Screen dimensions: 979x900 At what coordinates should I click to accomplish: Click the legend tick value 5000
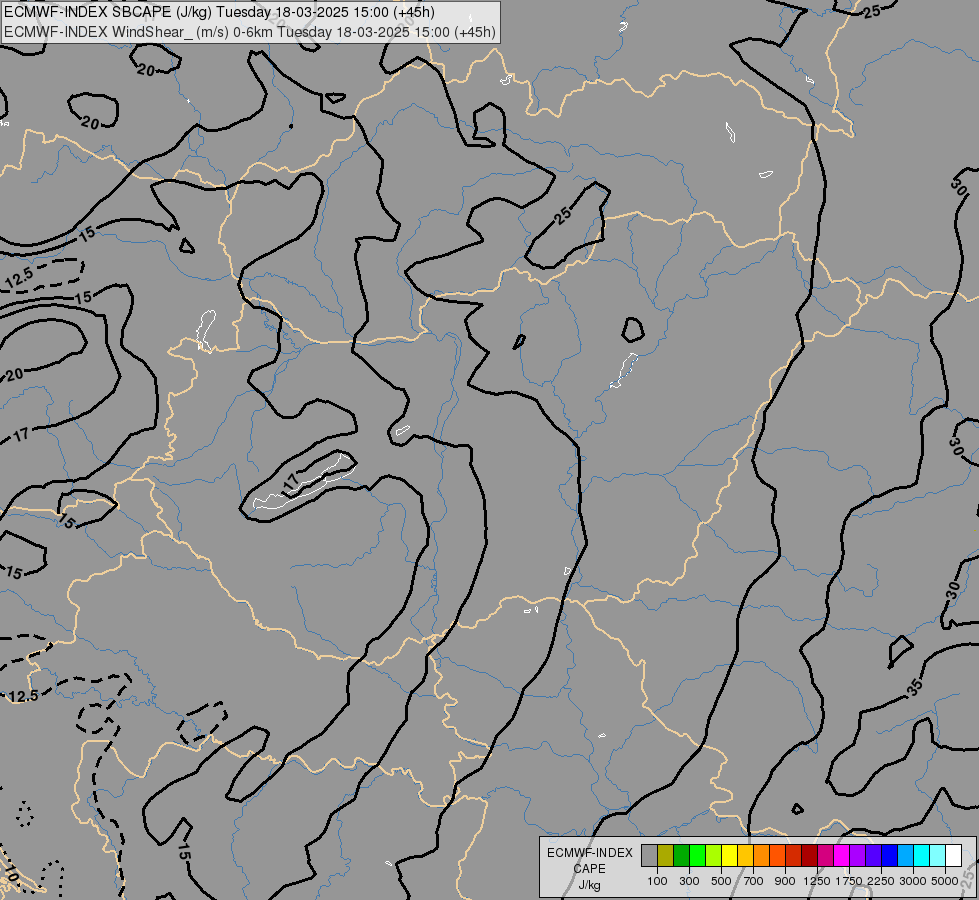(x=945, y=881)
